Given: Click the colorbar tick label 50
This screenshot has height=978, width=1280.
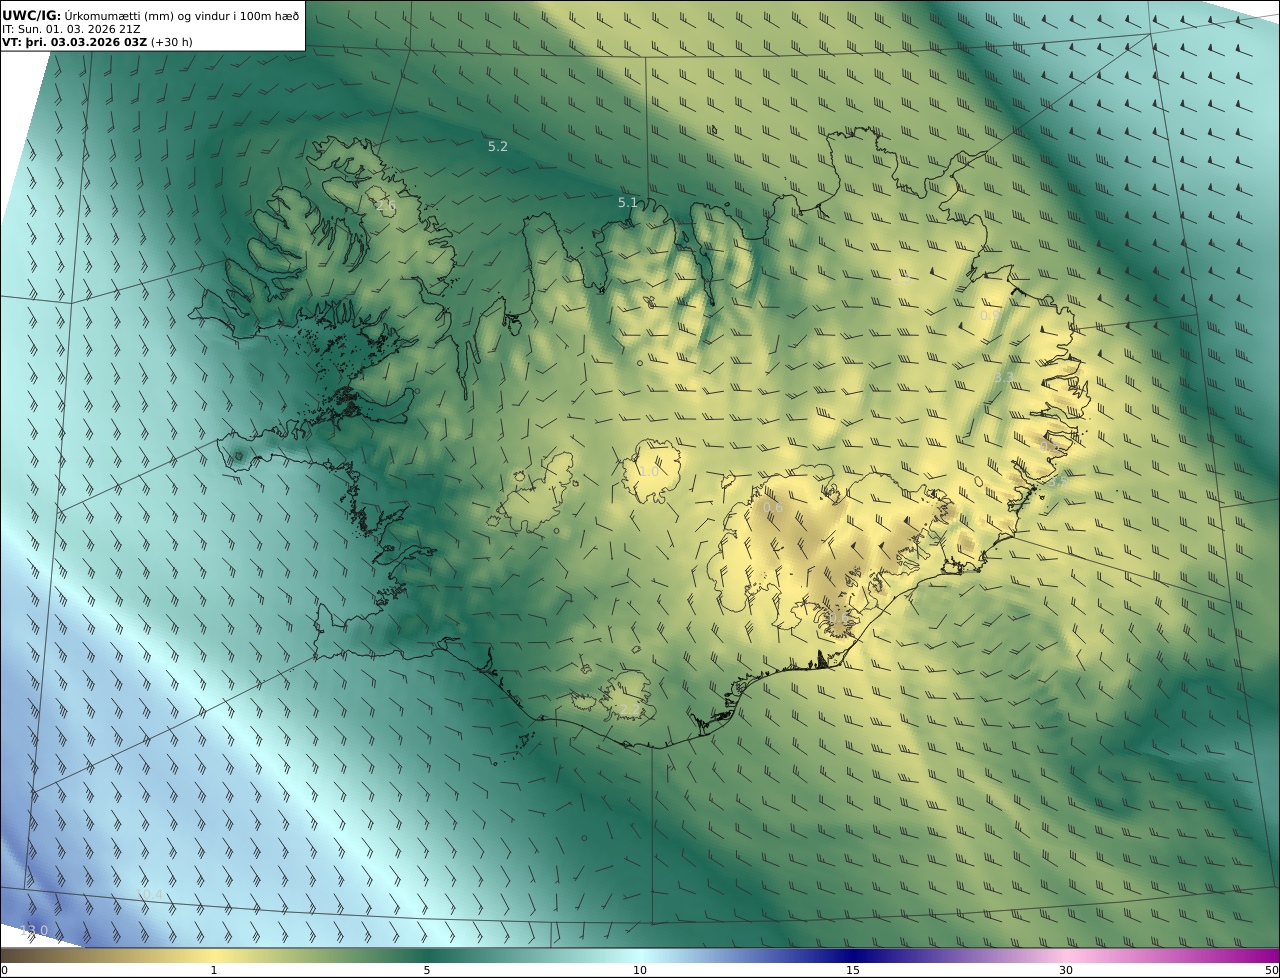Looking at the screenshot, I should (1271, 970).
